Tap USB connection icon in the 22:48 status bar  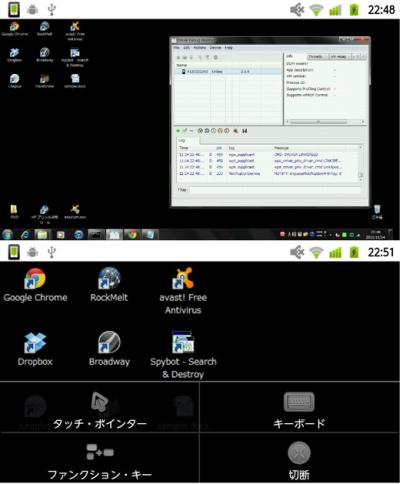point(51,10)
